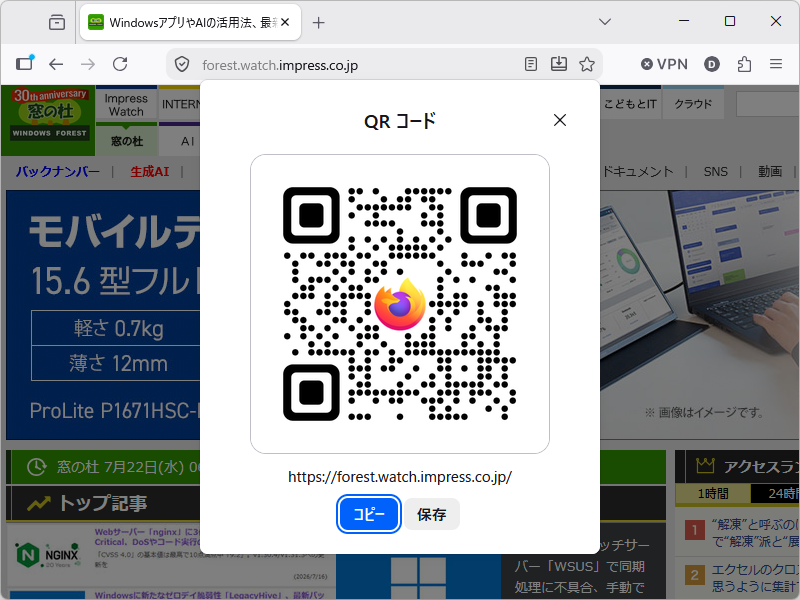Click the install/download page icon in address bar
The height and width of the screenshot is (600, 800).
(x=559, y=64)
